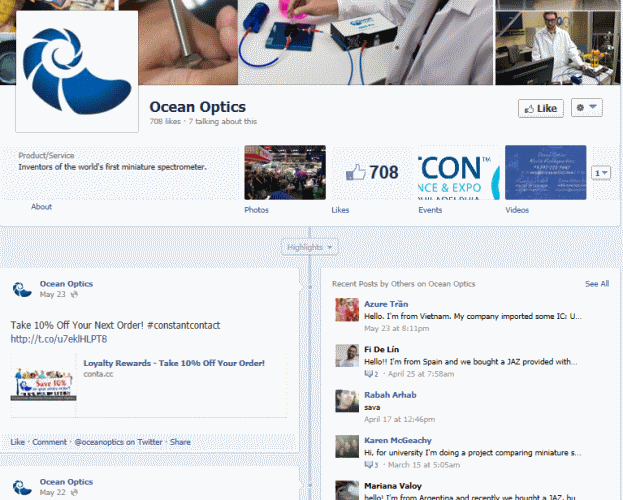Click the comment count icon on Karen McGeachy's post
The width and height of the screenshot is (623, 500).
pos(371,465)
